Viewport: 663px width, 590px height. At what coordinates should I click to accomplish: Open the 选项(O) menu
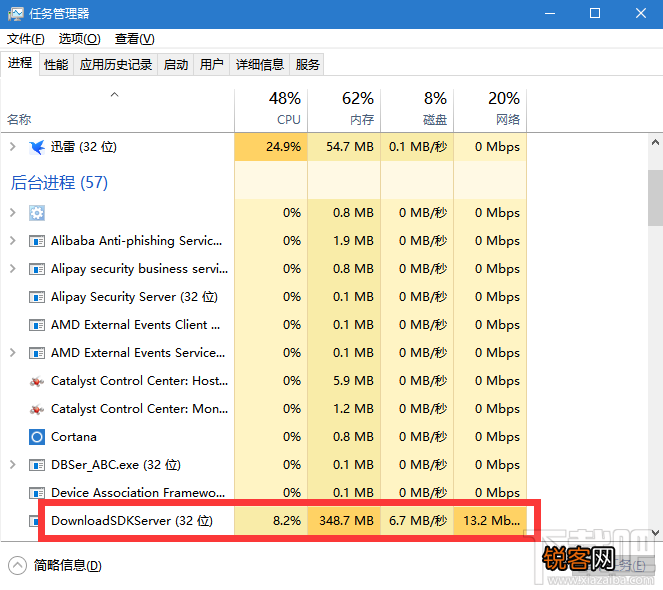[79, 39]
